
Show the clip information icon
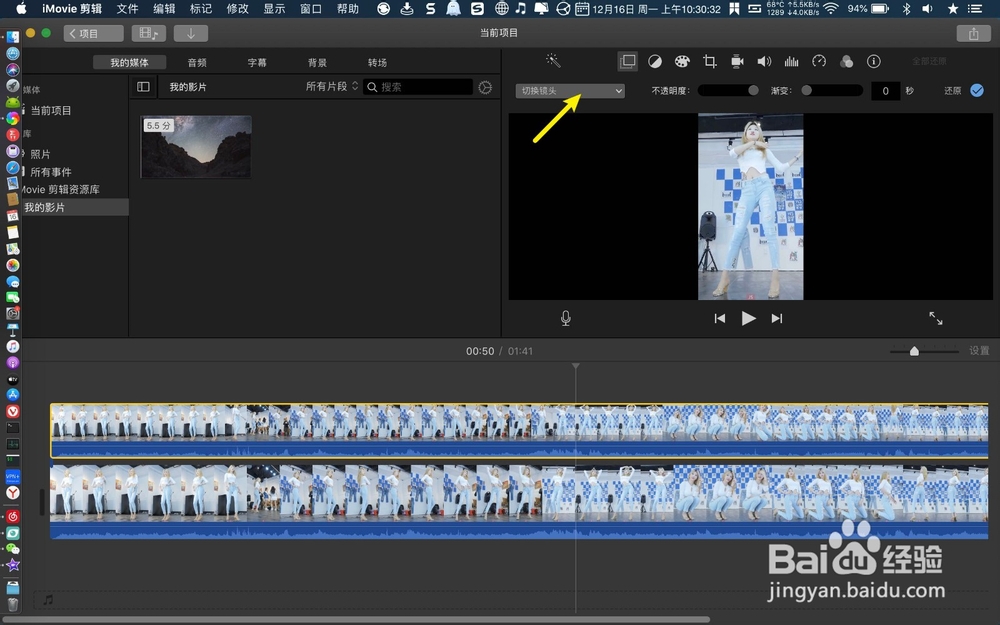click(874, 61)
